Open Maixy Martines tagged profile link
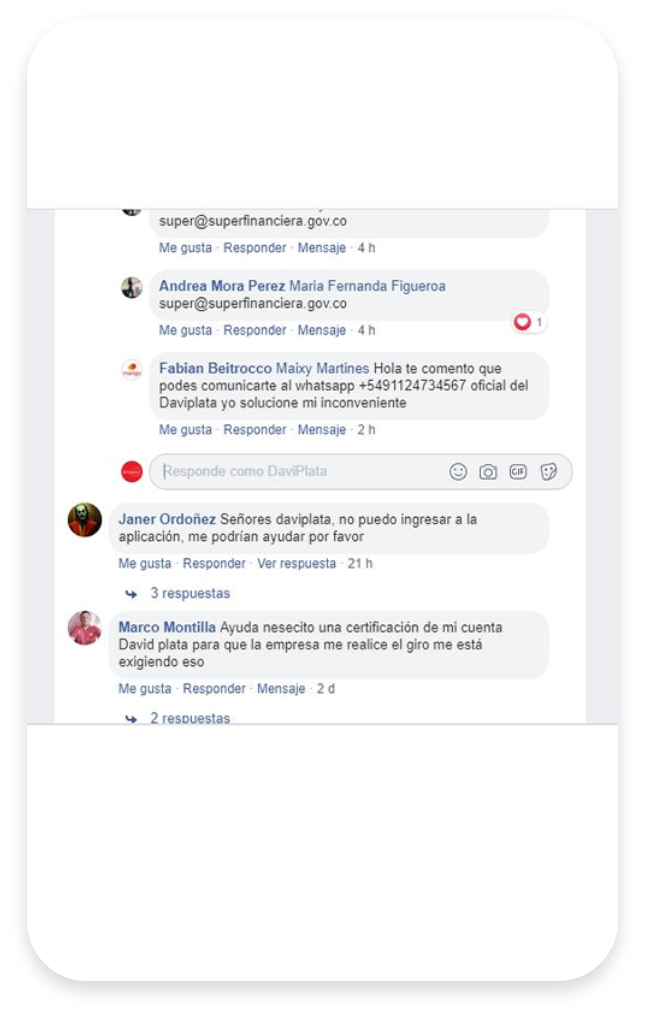Viewport: 645px width, 1017px height. click(x=322, y=368)
